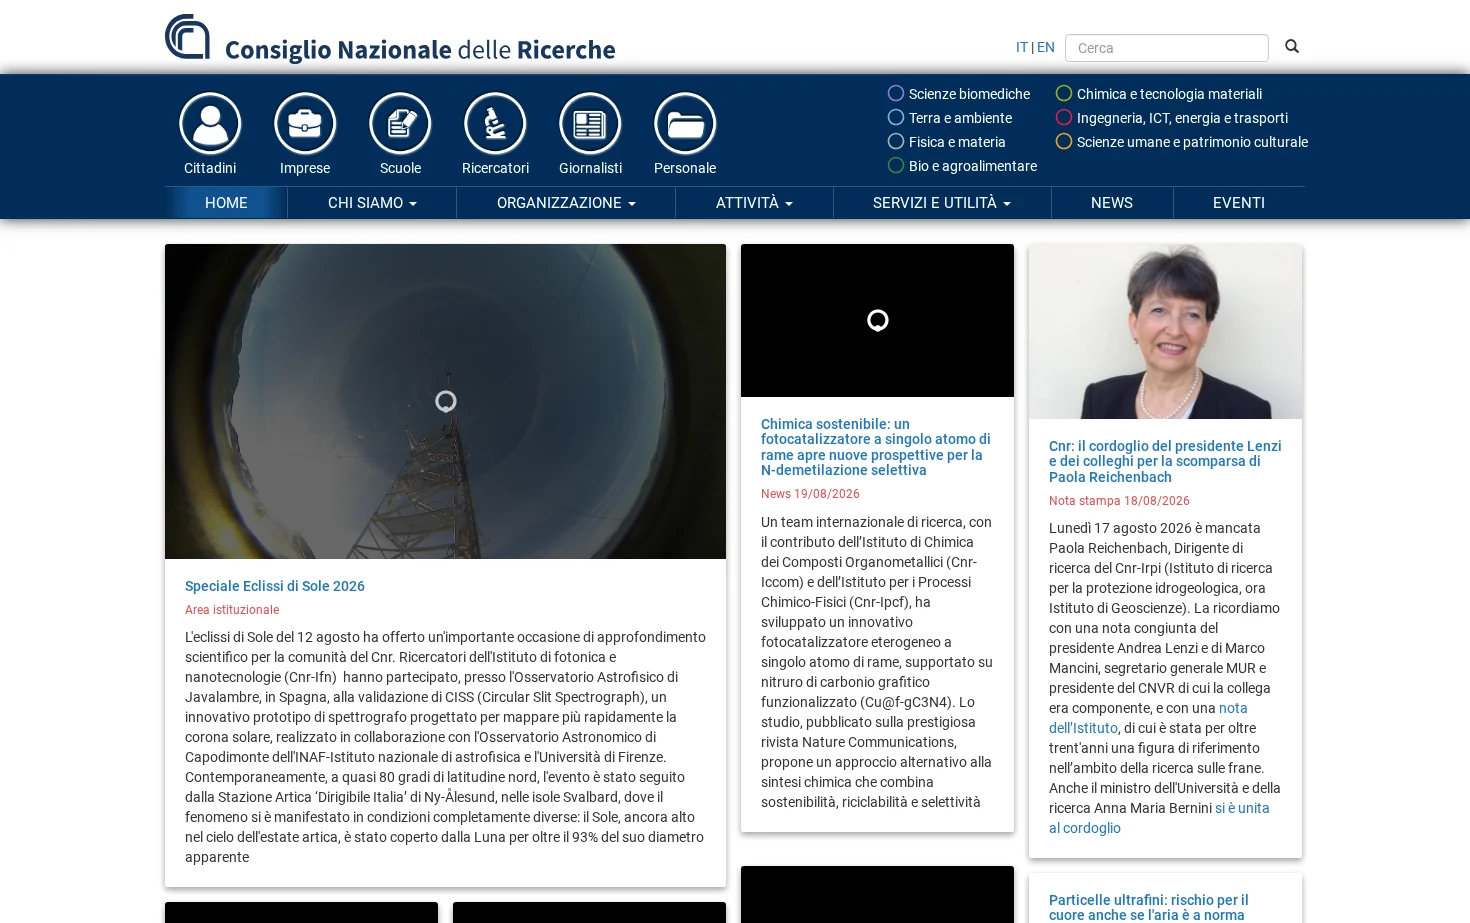This screenshot has width=1470, height=923.
Task: Select Chimica e tecnologia materiali circle
Action: click(1064, 93)
